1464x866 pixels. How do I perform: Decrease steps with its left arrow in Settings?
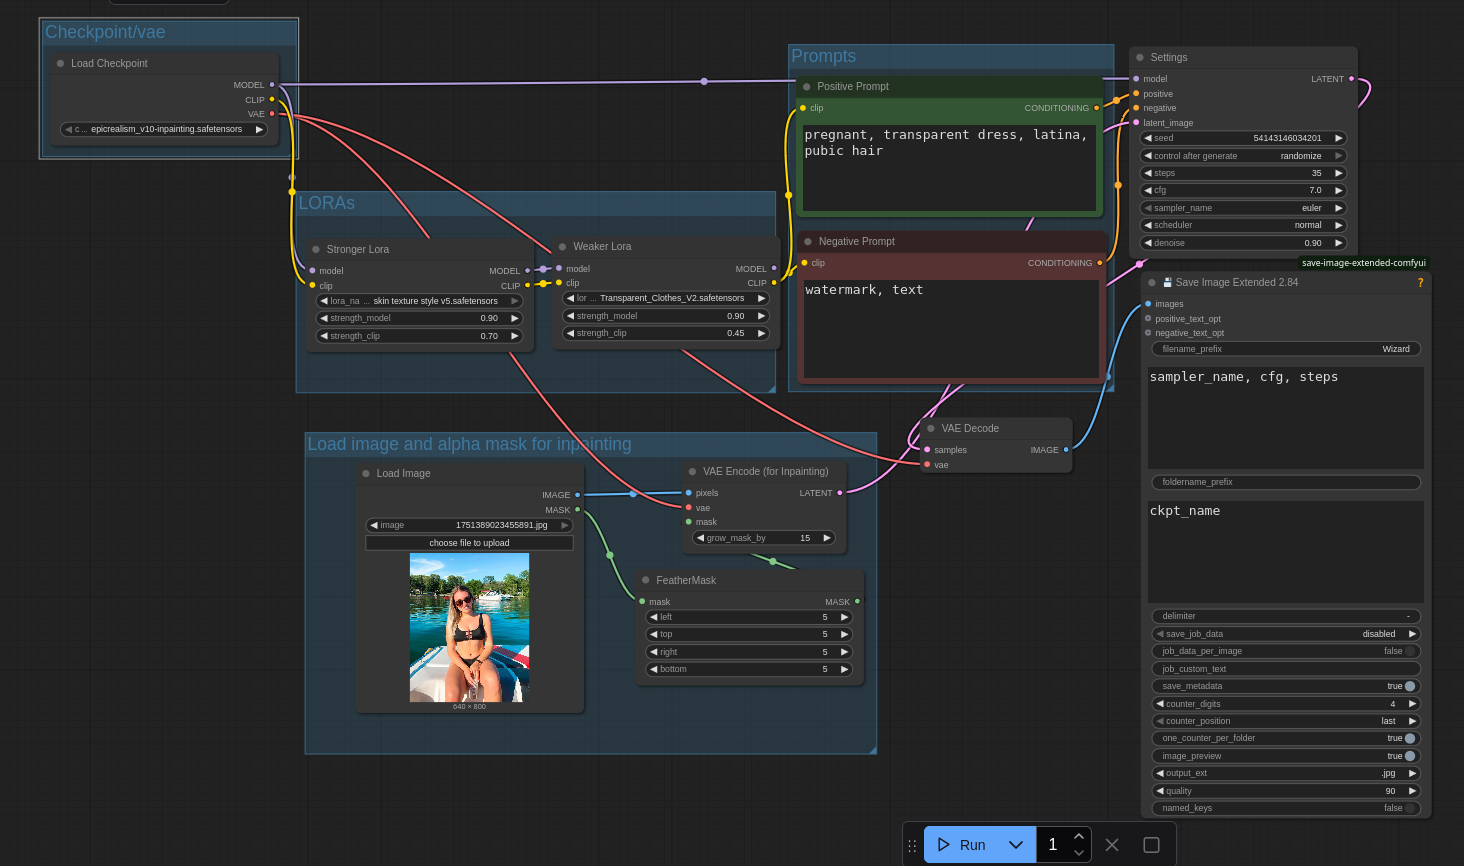[x=1148, y=173]
